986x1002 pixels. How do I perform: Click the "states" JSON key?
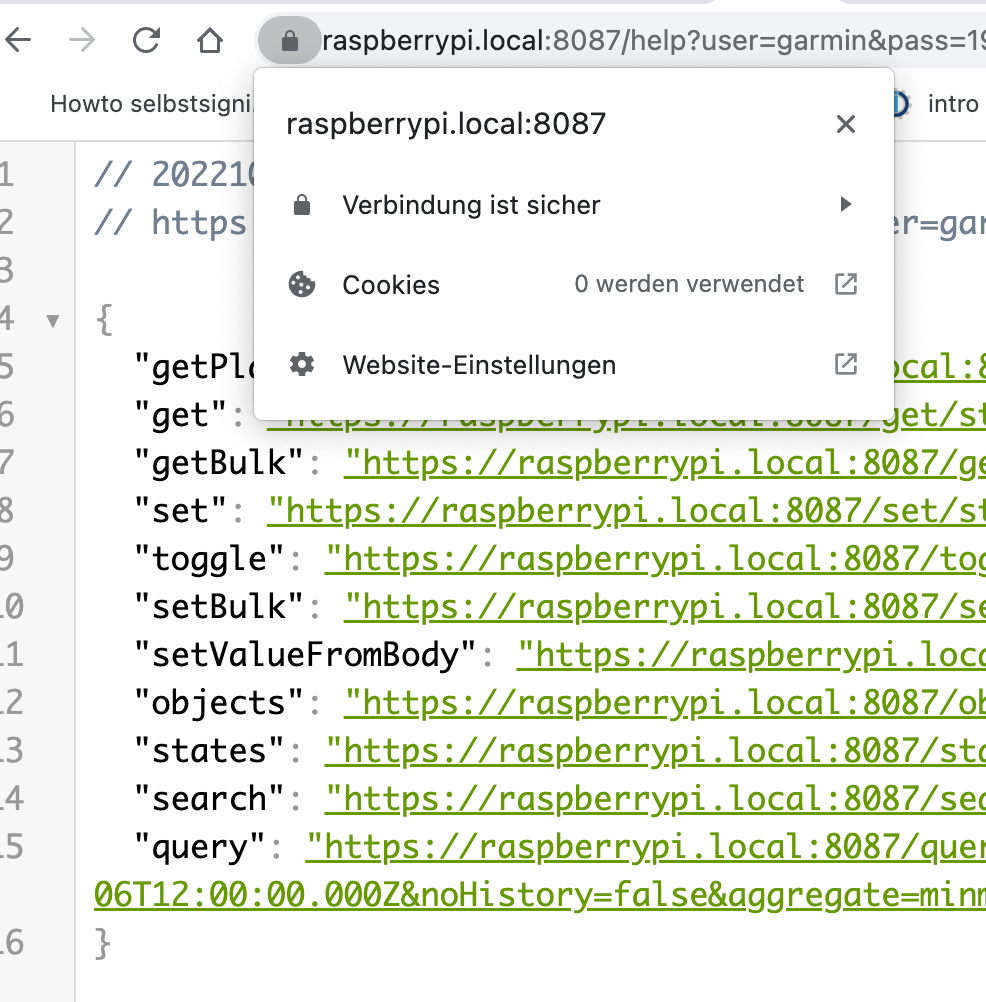(x=209, y=750)
